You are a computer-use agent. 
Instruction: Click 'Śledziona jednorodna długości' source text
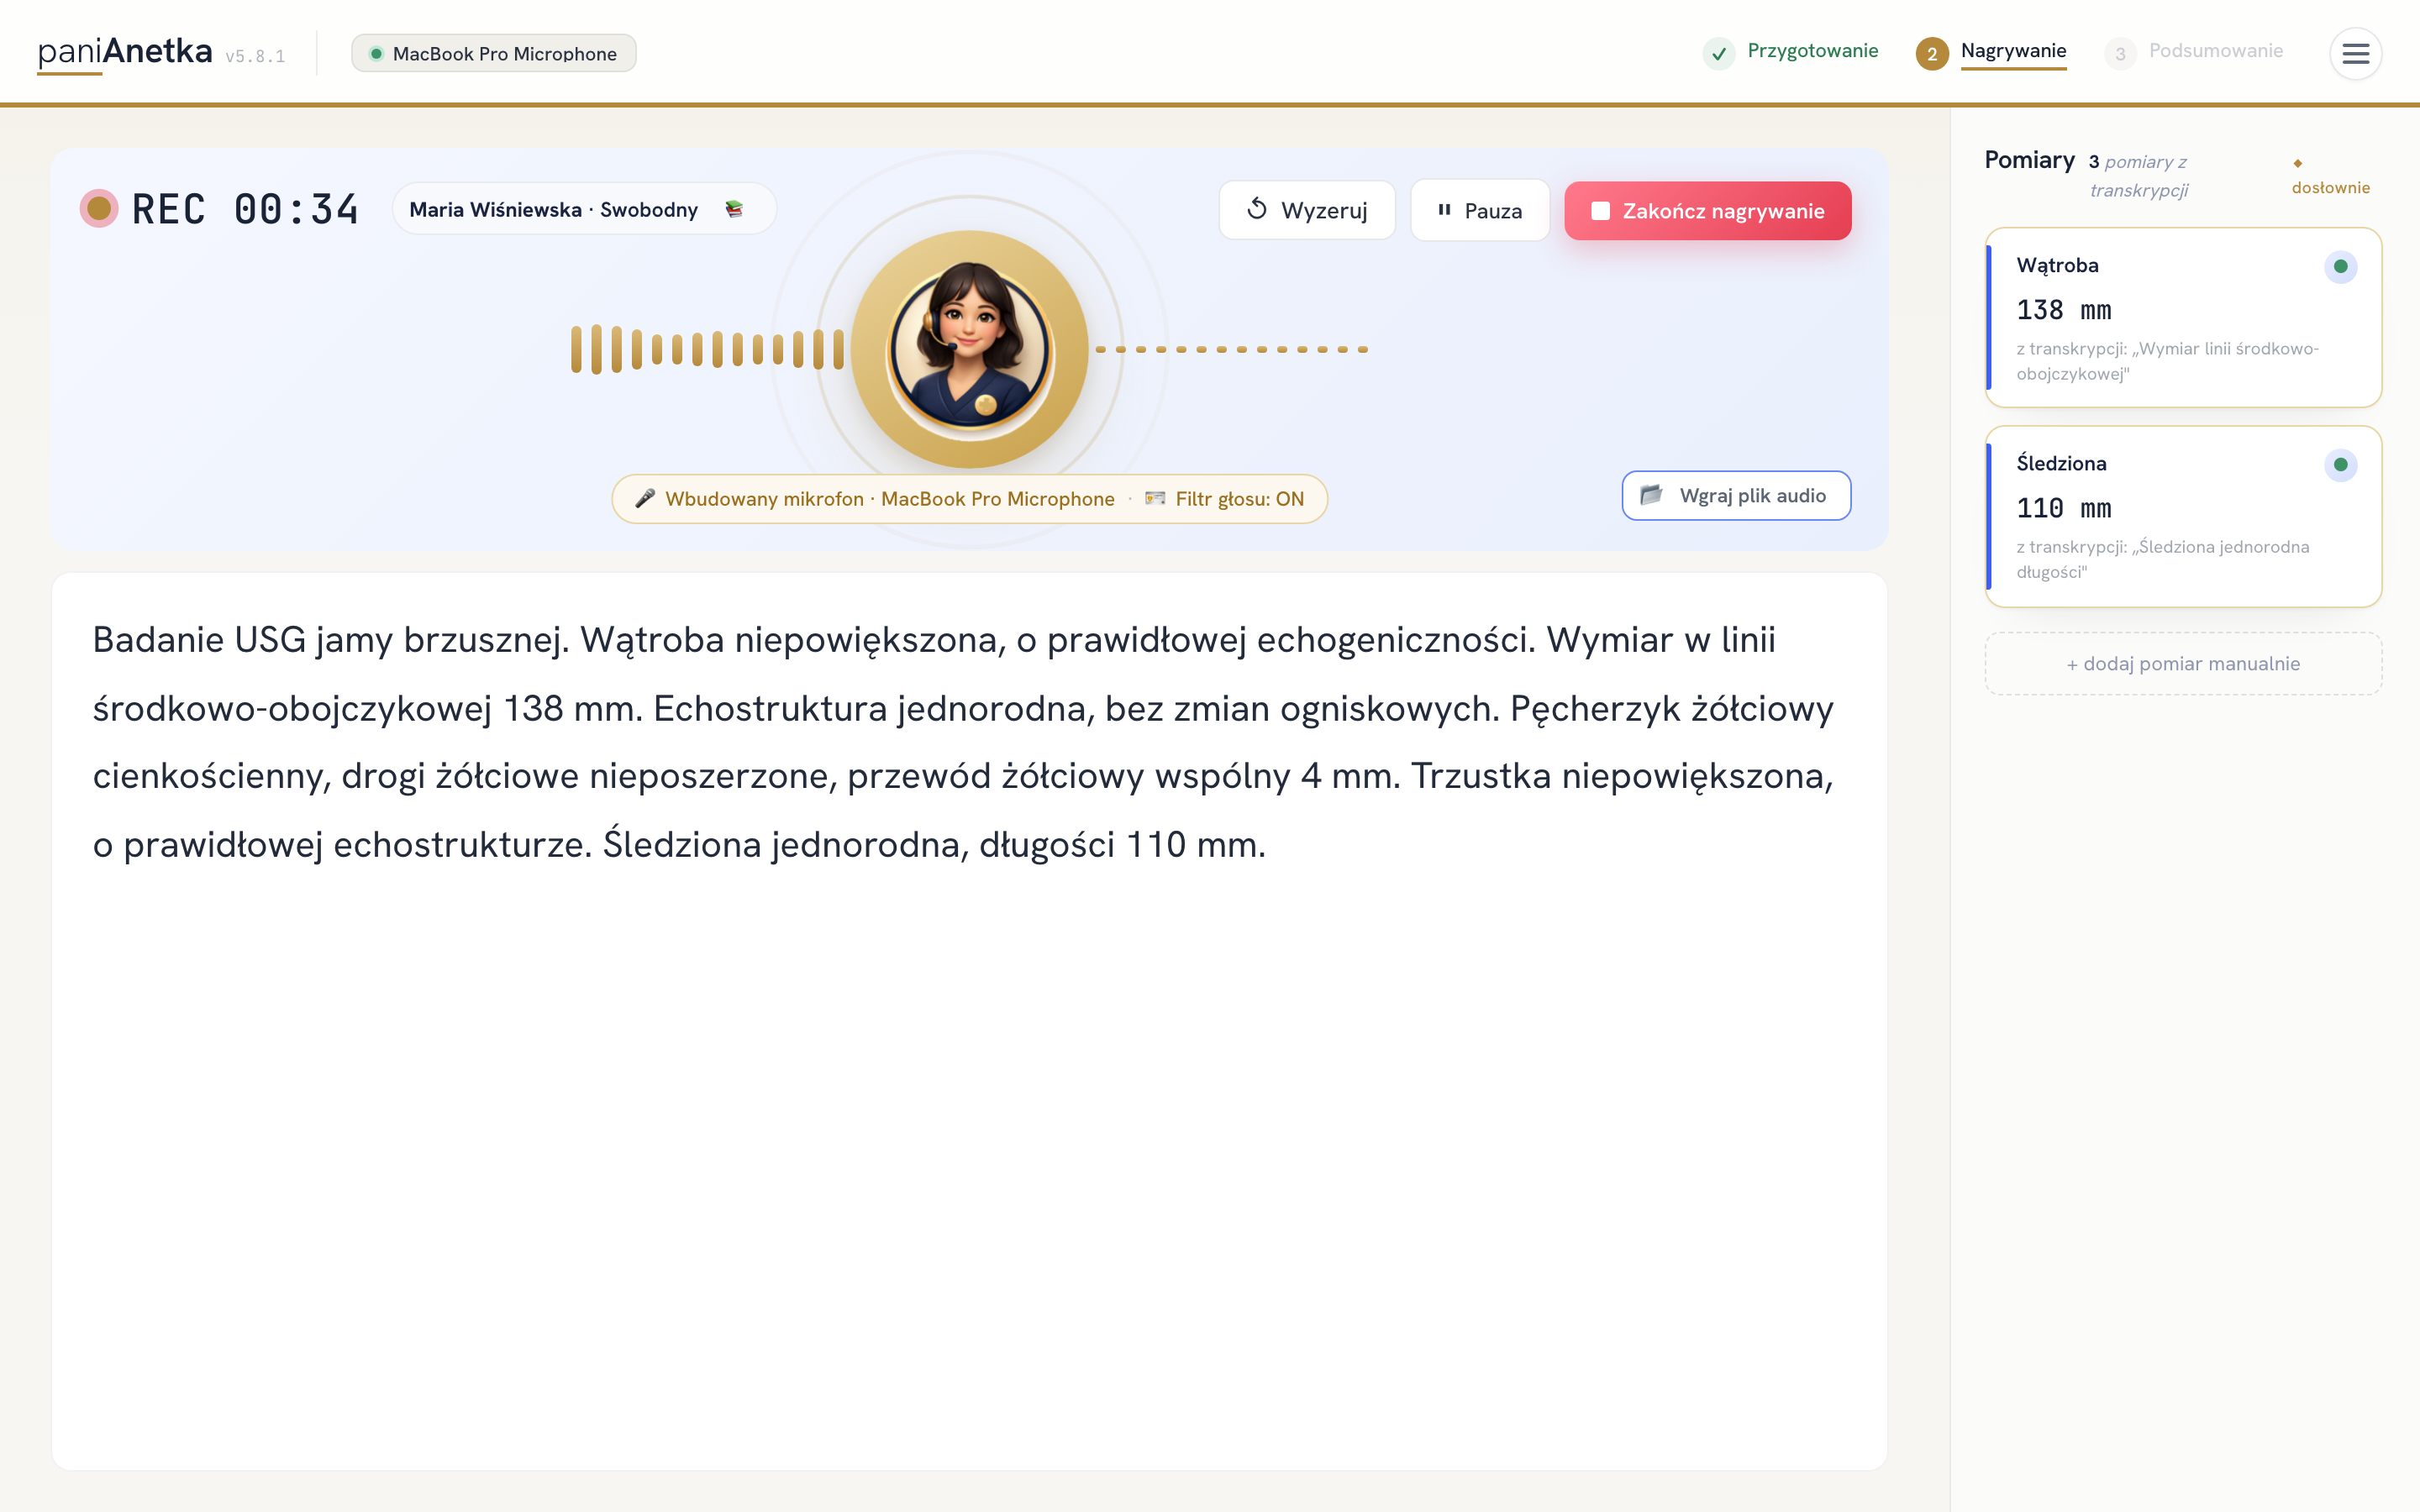click(x=2163, y=559)
